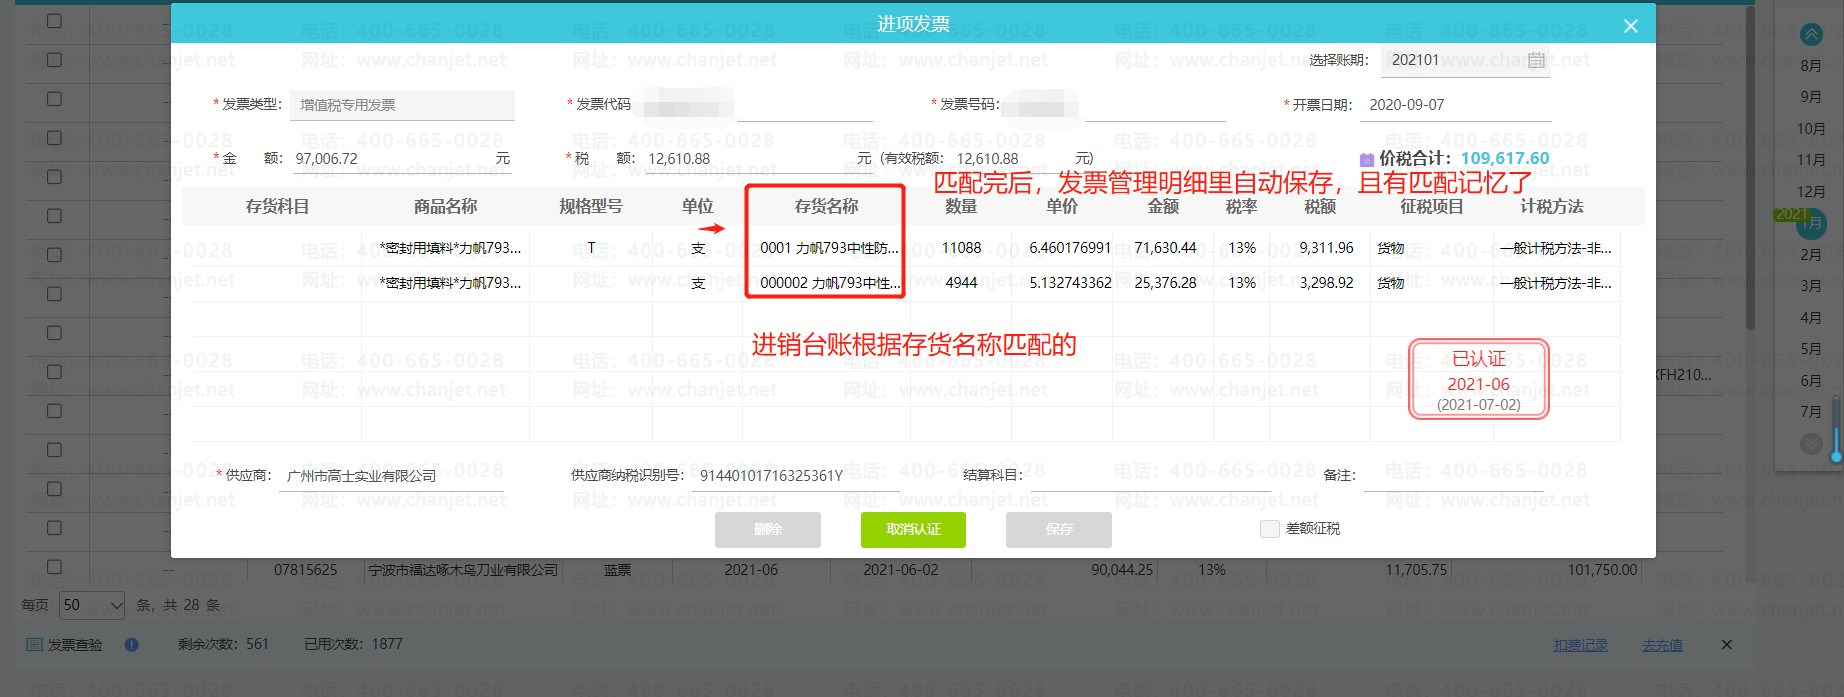Select month 2月 in the period timeline
Viewport: 1844px width, 697px height.
(x=1811, y=255)
